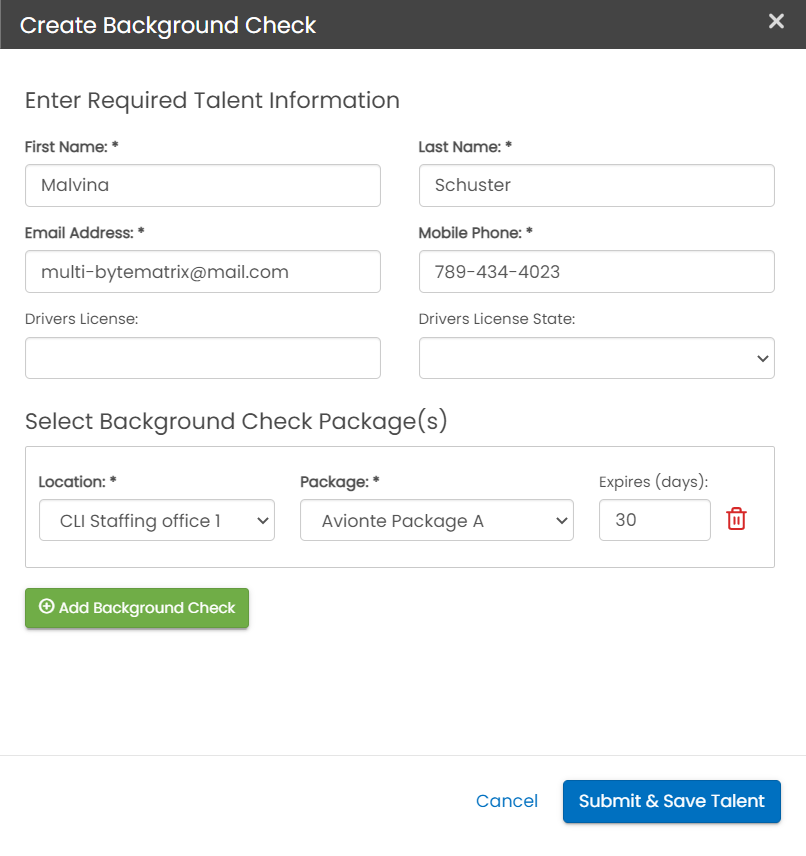Select the First Name field containing Malvina
Image resolution: width=806 pixels, height=856 pixels.
point(202,185)
